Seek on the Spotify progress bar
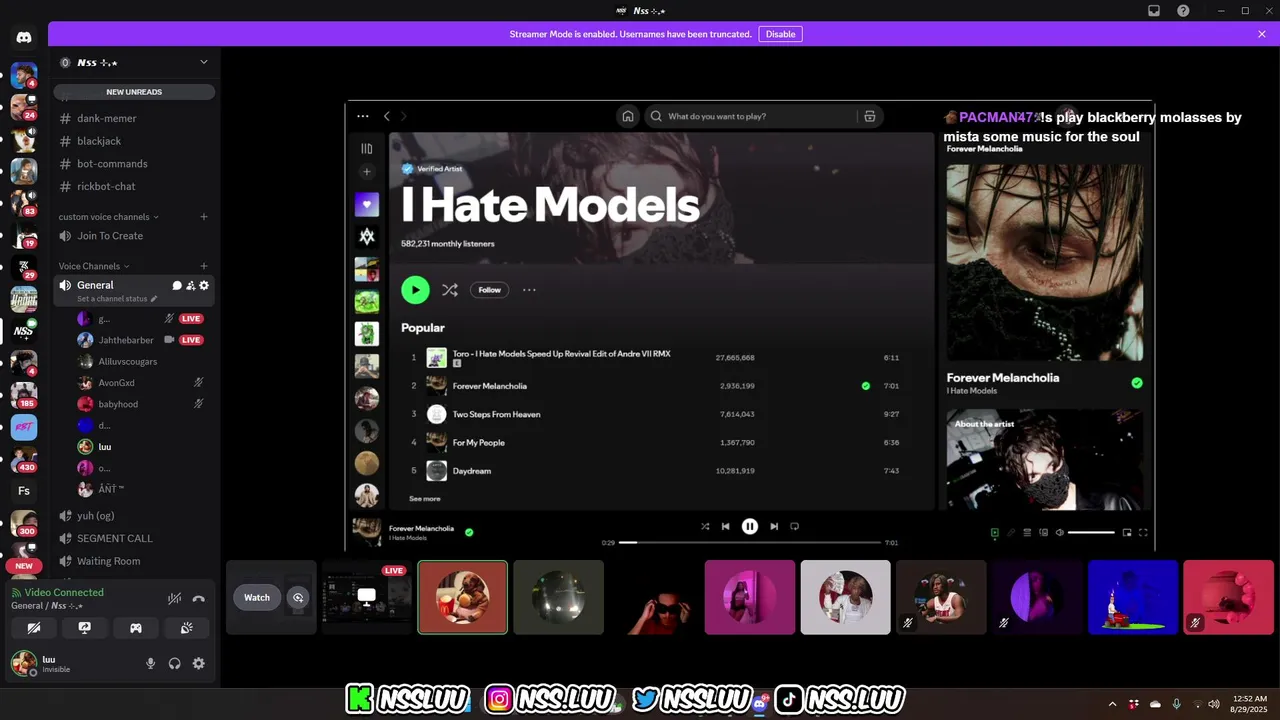Viewport: 1280px width, 720px height. [x=750, y=542]
